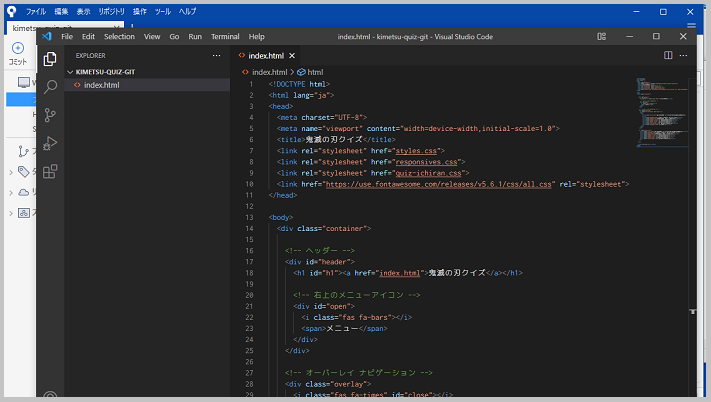Open the File menu in VS Code

67,37
